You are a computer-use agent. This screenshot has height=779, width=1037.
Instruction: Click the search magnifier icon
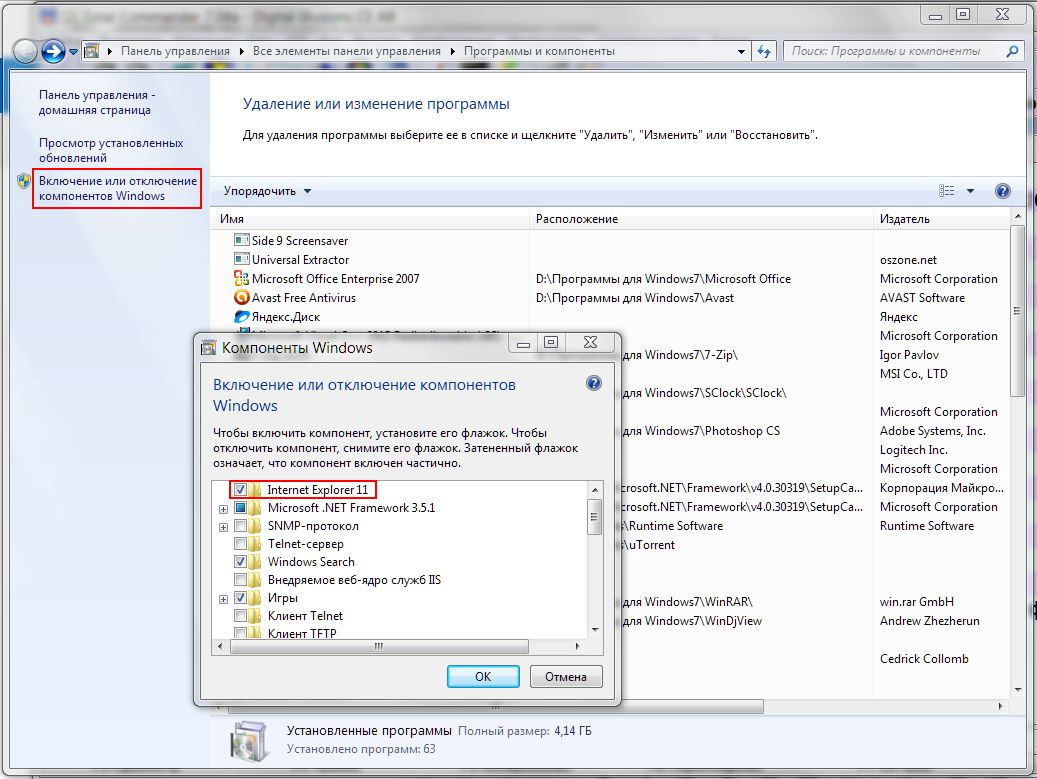(1012, 51)
